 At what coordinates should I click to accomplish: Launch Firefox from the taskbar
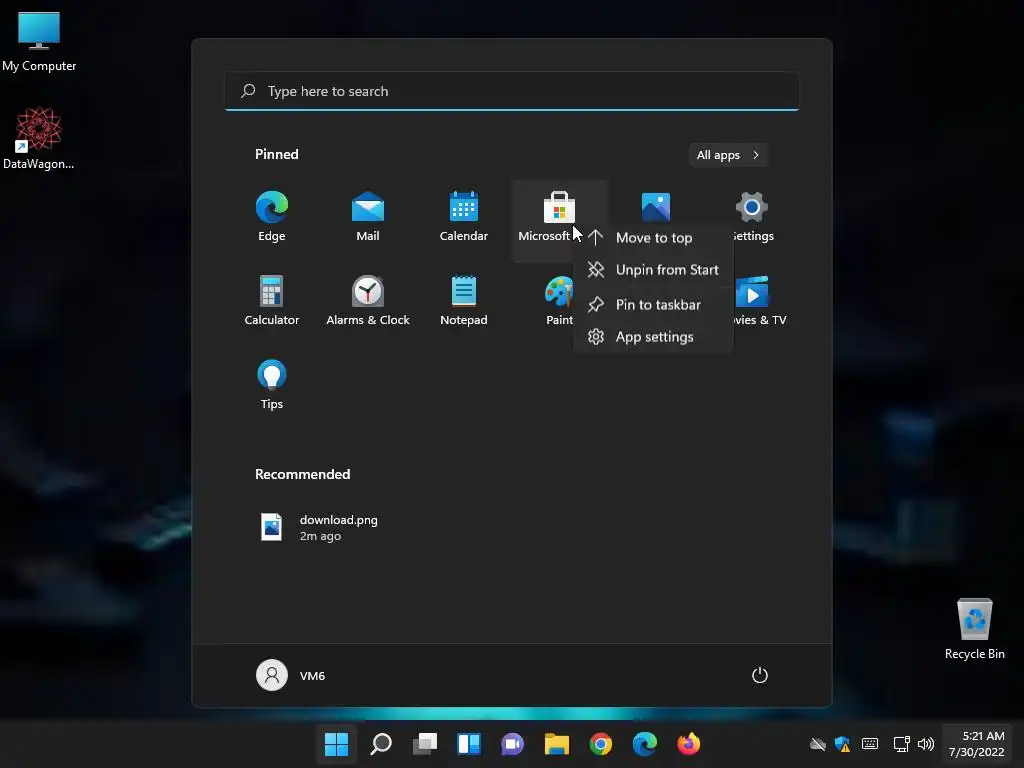688,744
